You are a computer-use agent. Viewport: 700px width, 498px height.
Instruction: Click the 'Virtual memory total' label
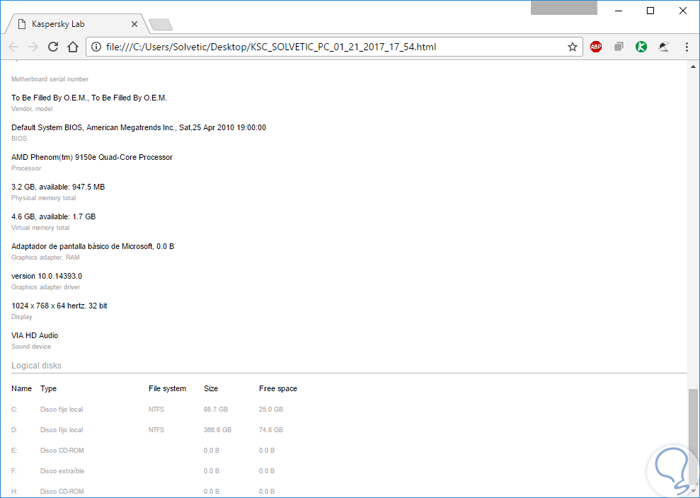pos(40,228)
